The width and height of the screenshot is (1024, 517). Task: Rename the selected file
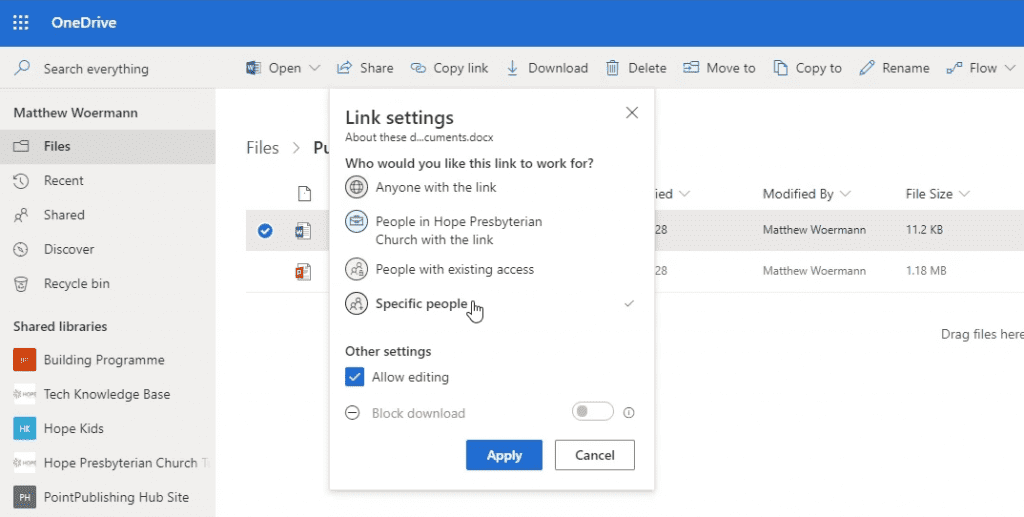[x=894, y=68]
